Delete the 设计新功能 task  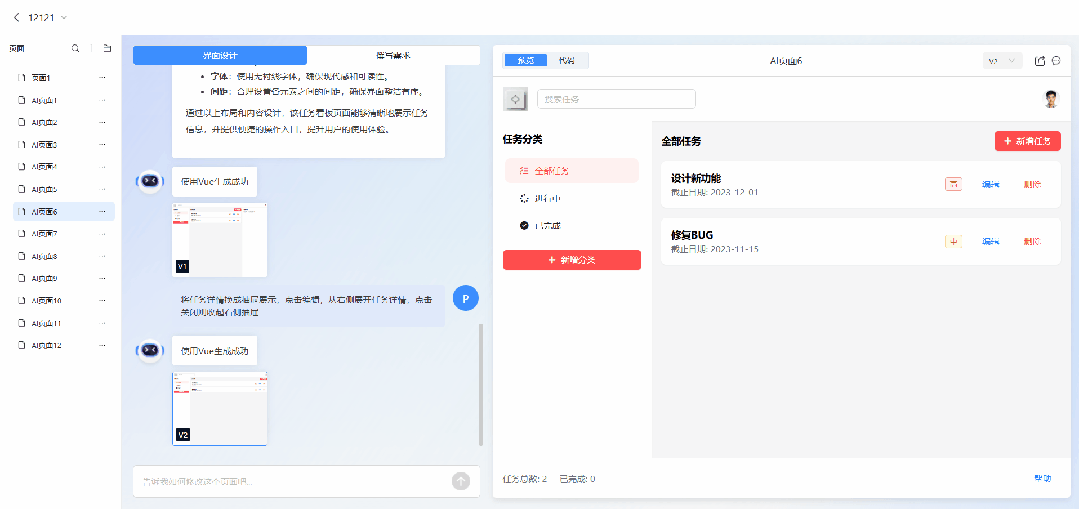click(1032, 184)
